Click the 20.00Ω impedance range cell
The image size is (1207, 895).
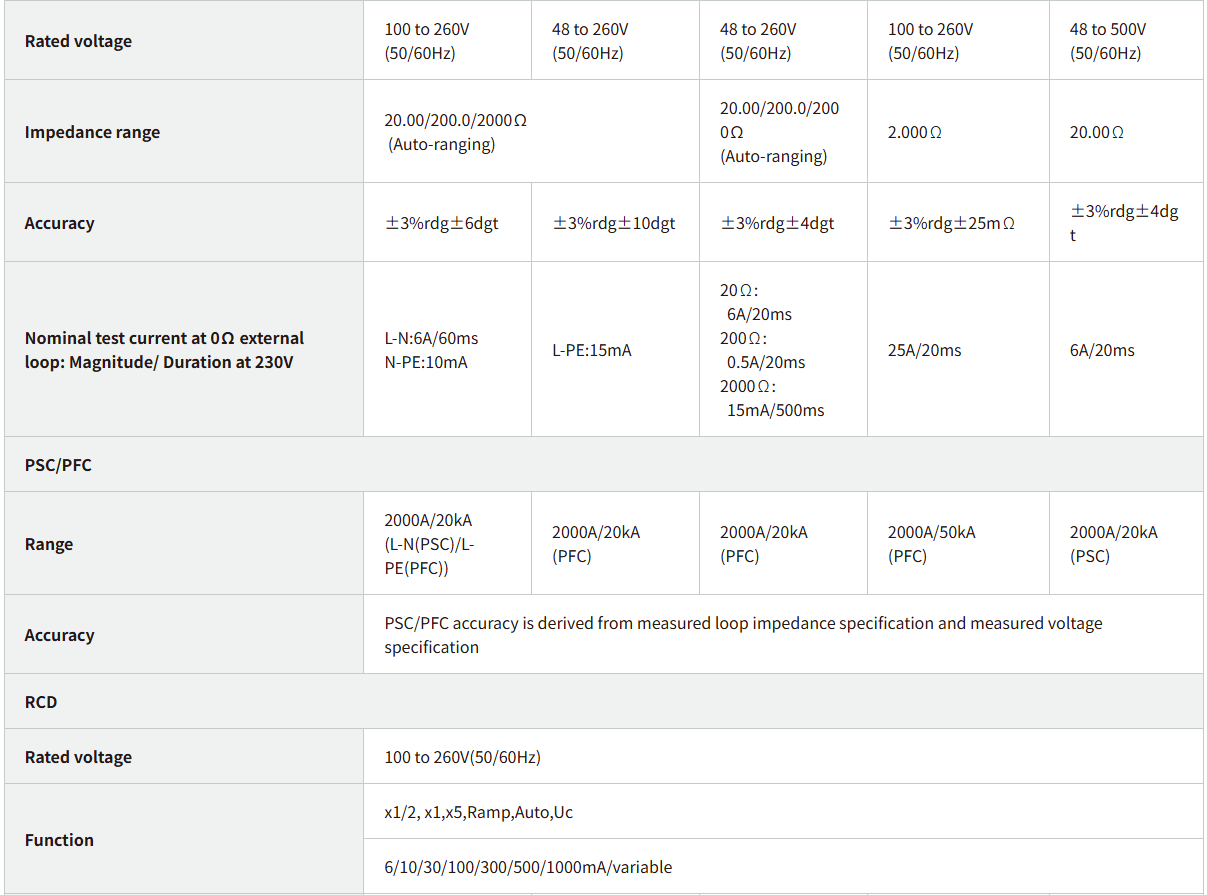[1096, 132]
